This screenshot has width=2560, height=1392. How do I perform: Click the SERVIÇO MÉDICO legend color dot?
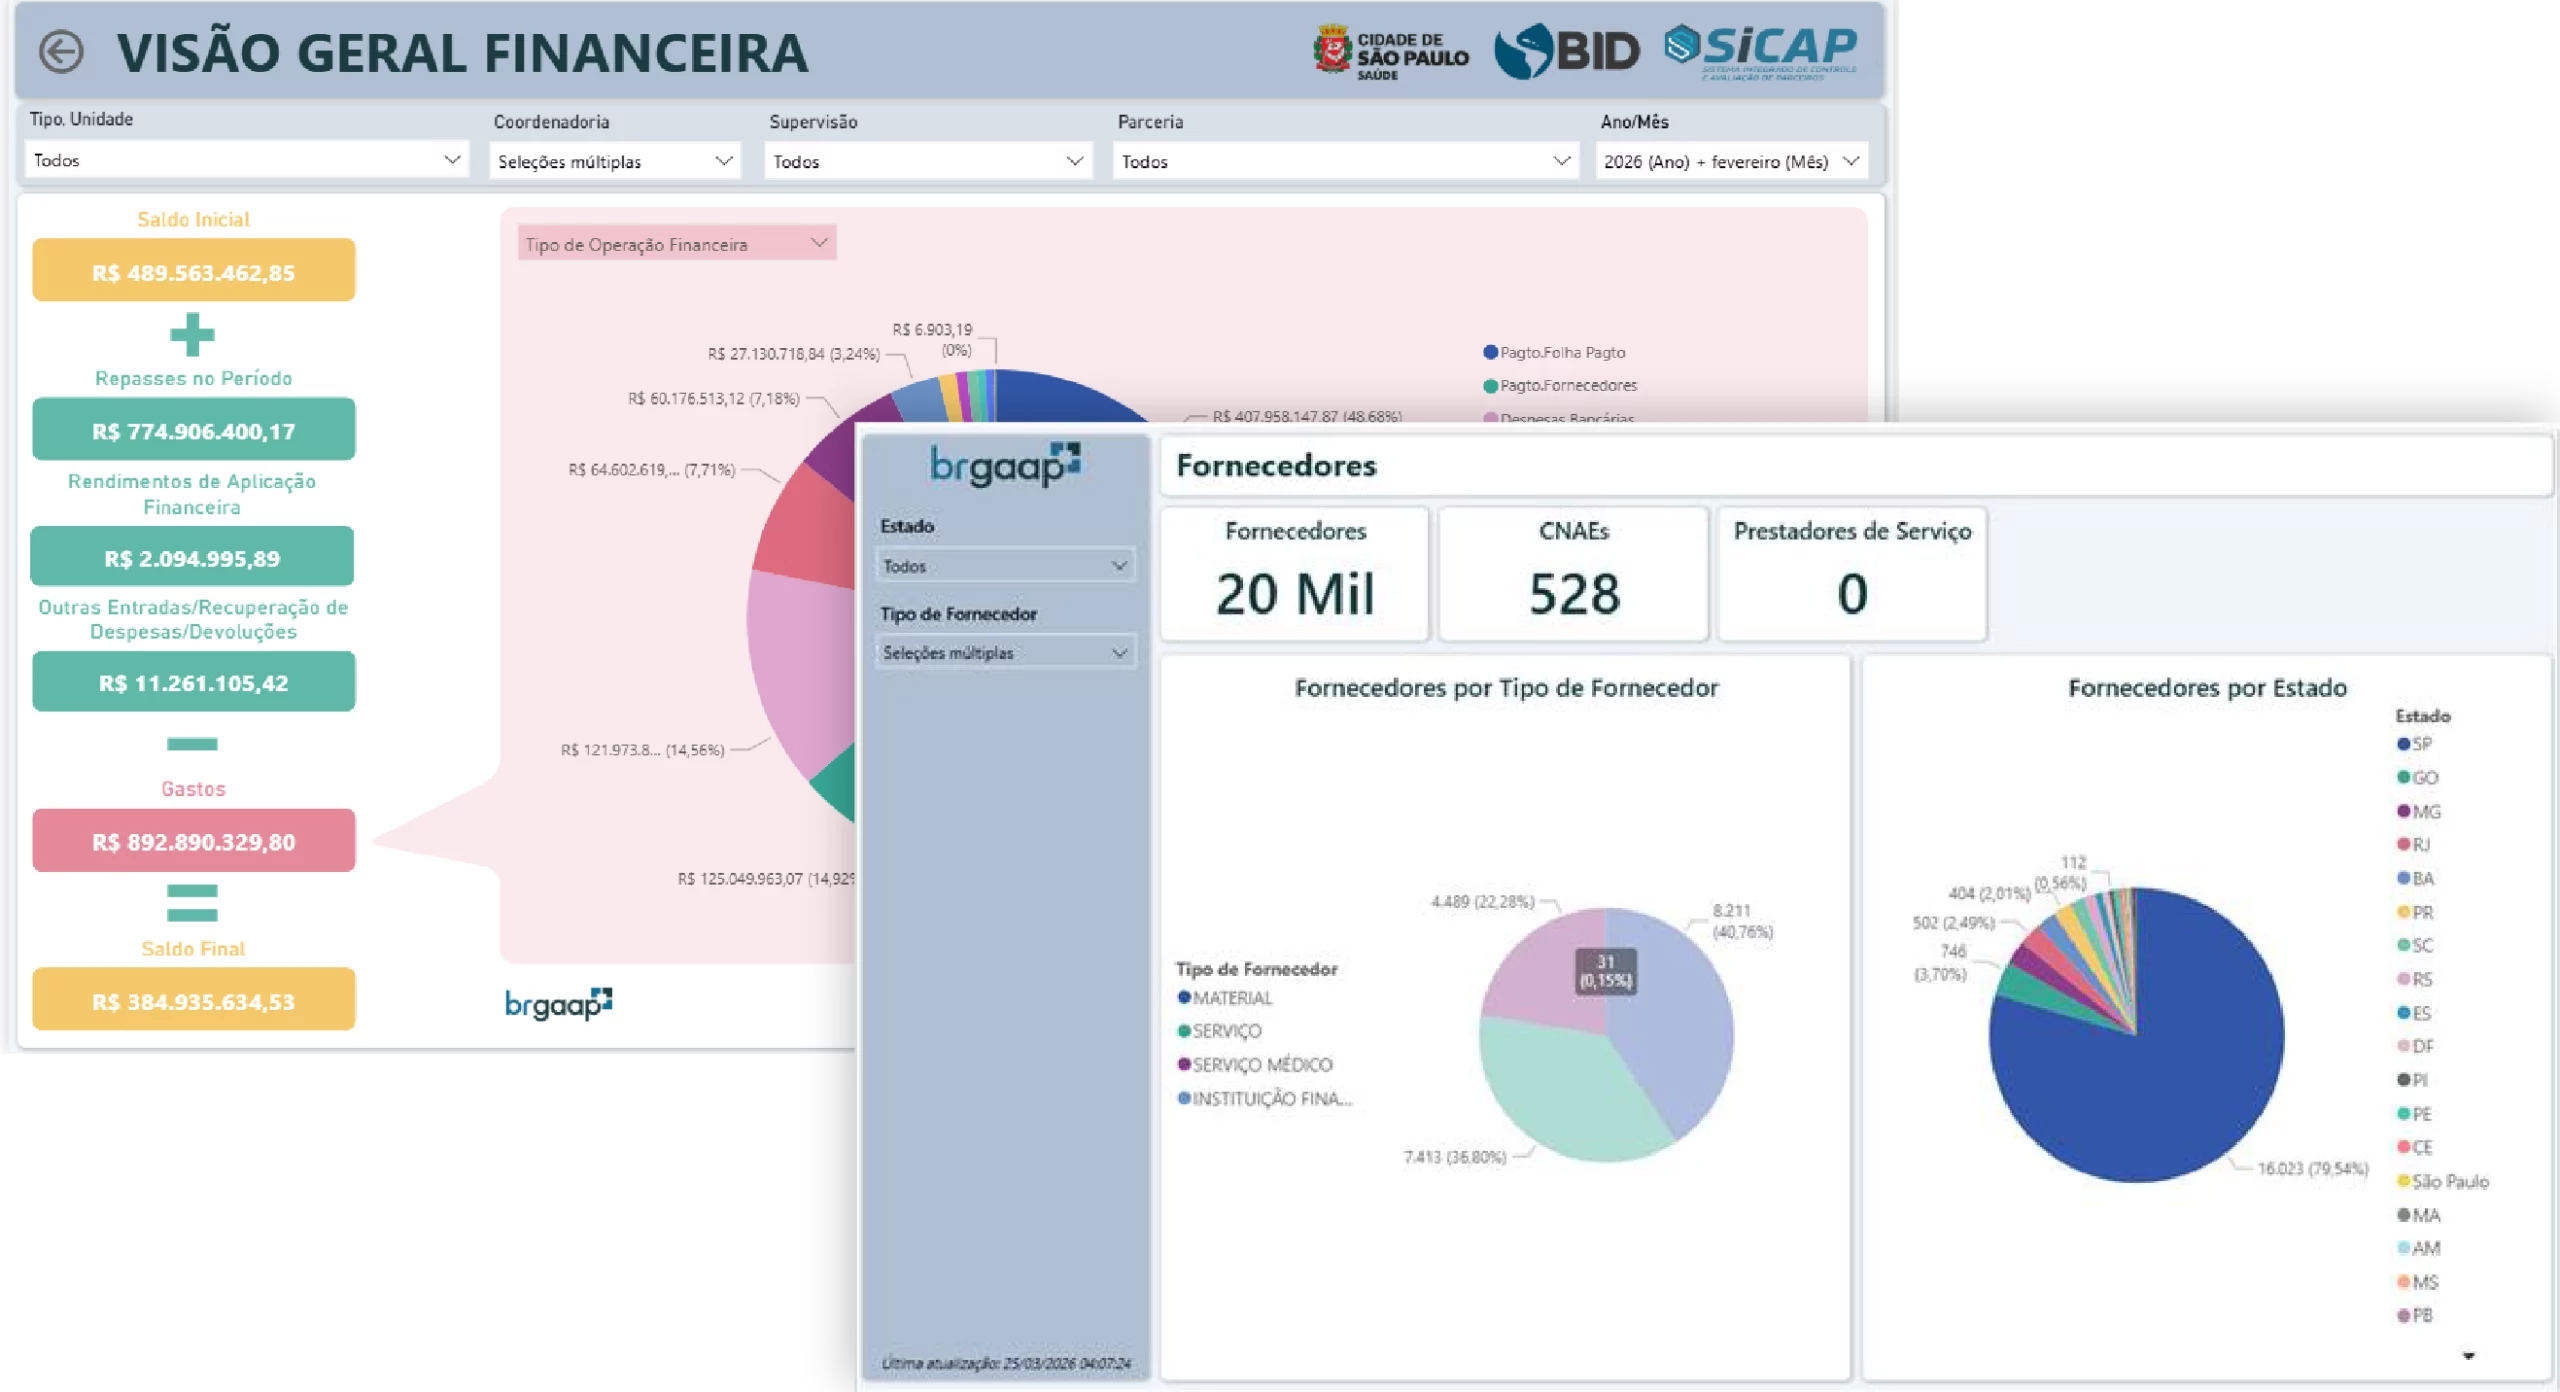point(1184,1064)
